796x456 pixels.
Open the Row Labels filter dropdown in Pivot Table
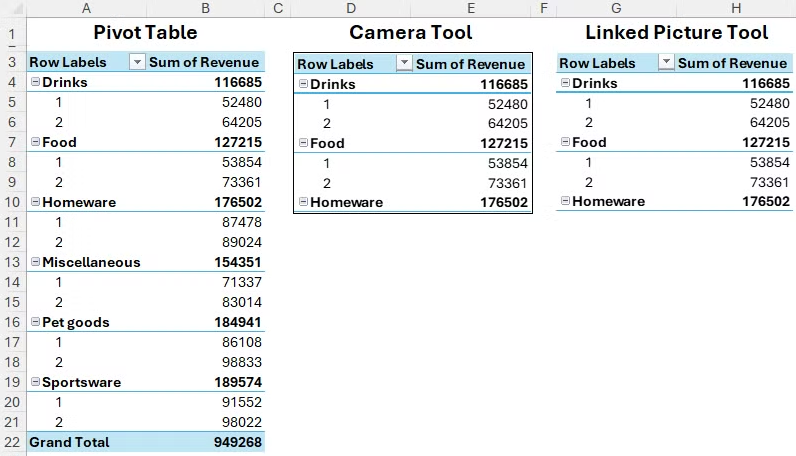137,62
